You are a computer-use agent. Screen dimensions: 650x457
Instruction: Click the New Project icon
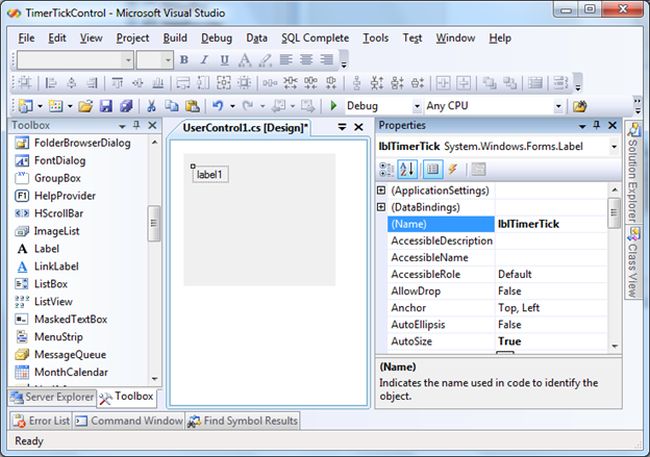point(25,106)
